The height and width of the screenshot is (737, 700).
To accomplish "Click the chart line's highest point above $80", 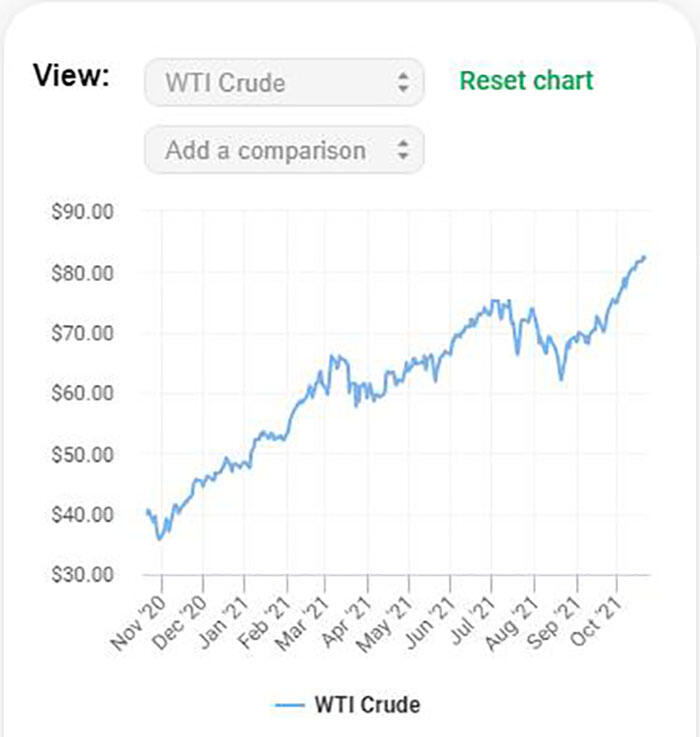I will click(x=644, y=257).
